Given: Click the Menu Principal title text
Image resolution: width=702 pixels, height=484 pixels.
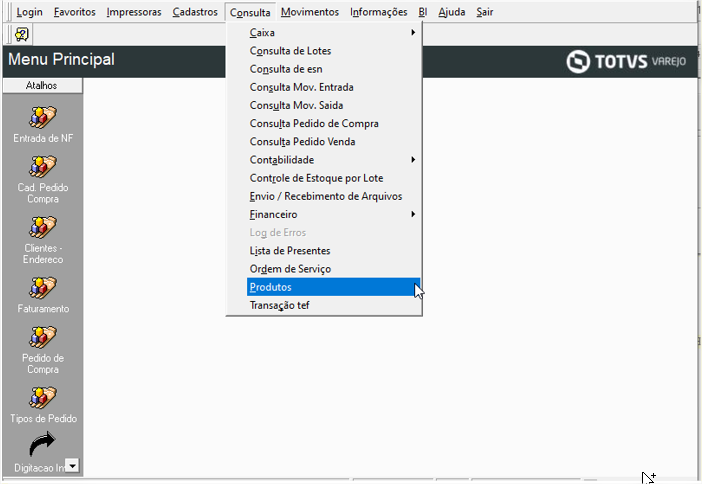Looking at the screenshot, I should tap(61, 59).
